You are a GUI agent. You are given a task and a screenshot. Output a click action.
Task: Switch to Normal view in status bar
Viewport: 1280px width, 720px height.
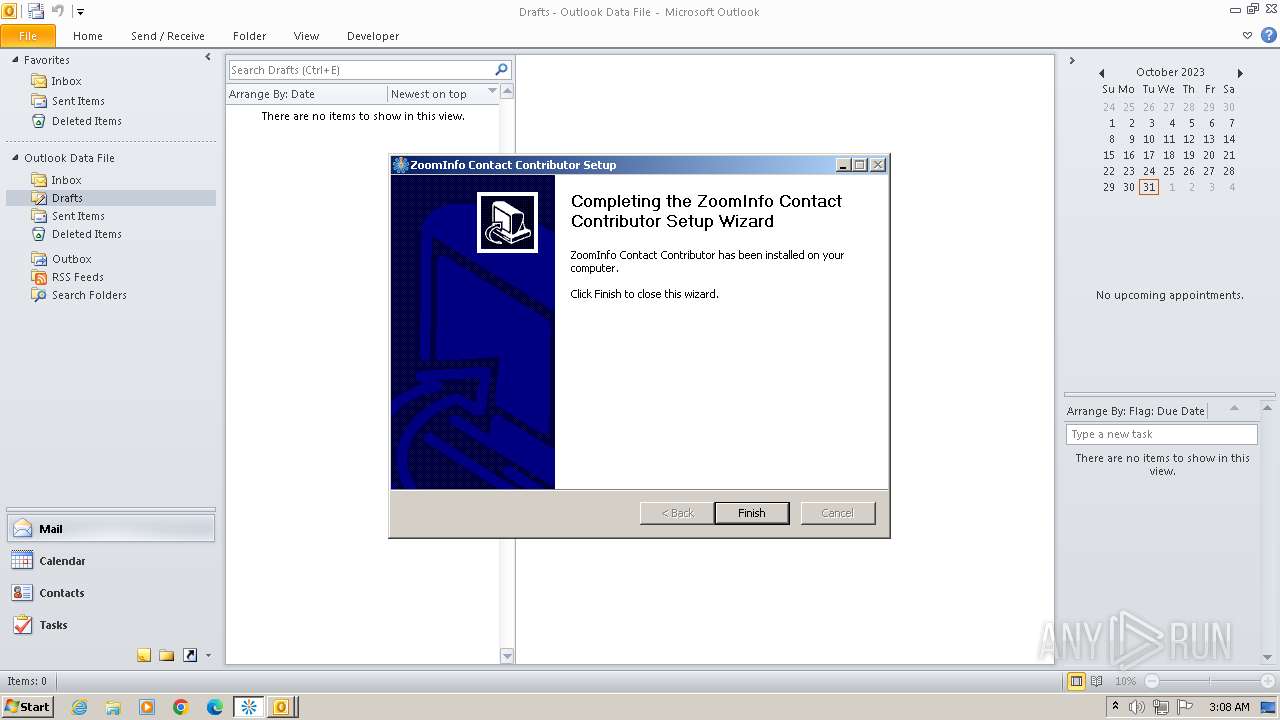[x=1076, y=681]
